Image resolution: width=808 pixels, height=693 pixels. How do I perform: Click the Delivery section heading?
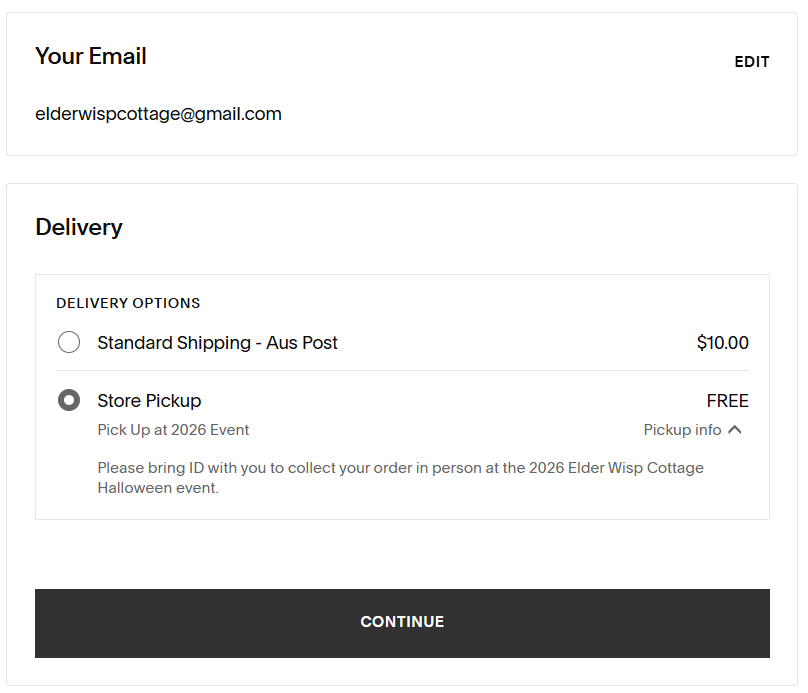coord(79,227)
